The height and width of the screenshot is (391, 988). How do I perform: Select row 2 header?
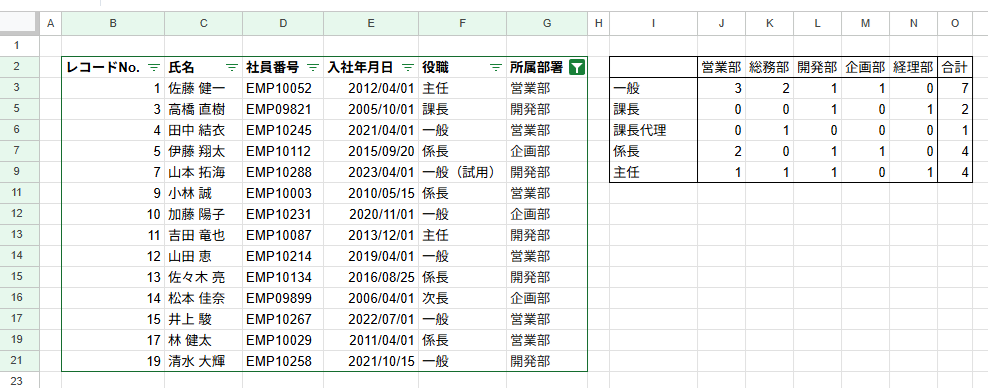coord(20,67)
